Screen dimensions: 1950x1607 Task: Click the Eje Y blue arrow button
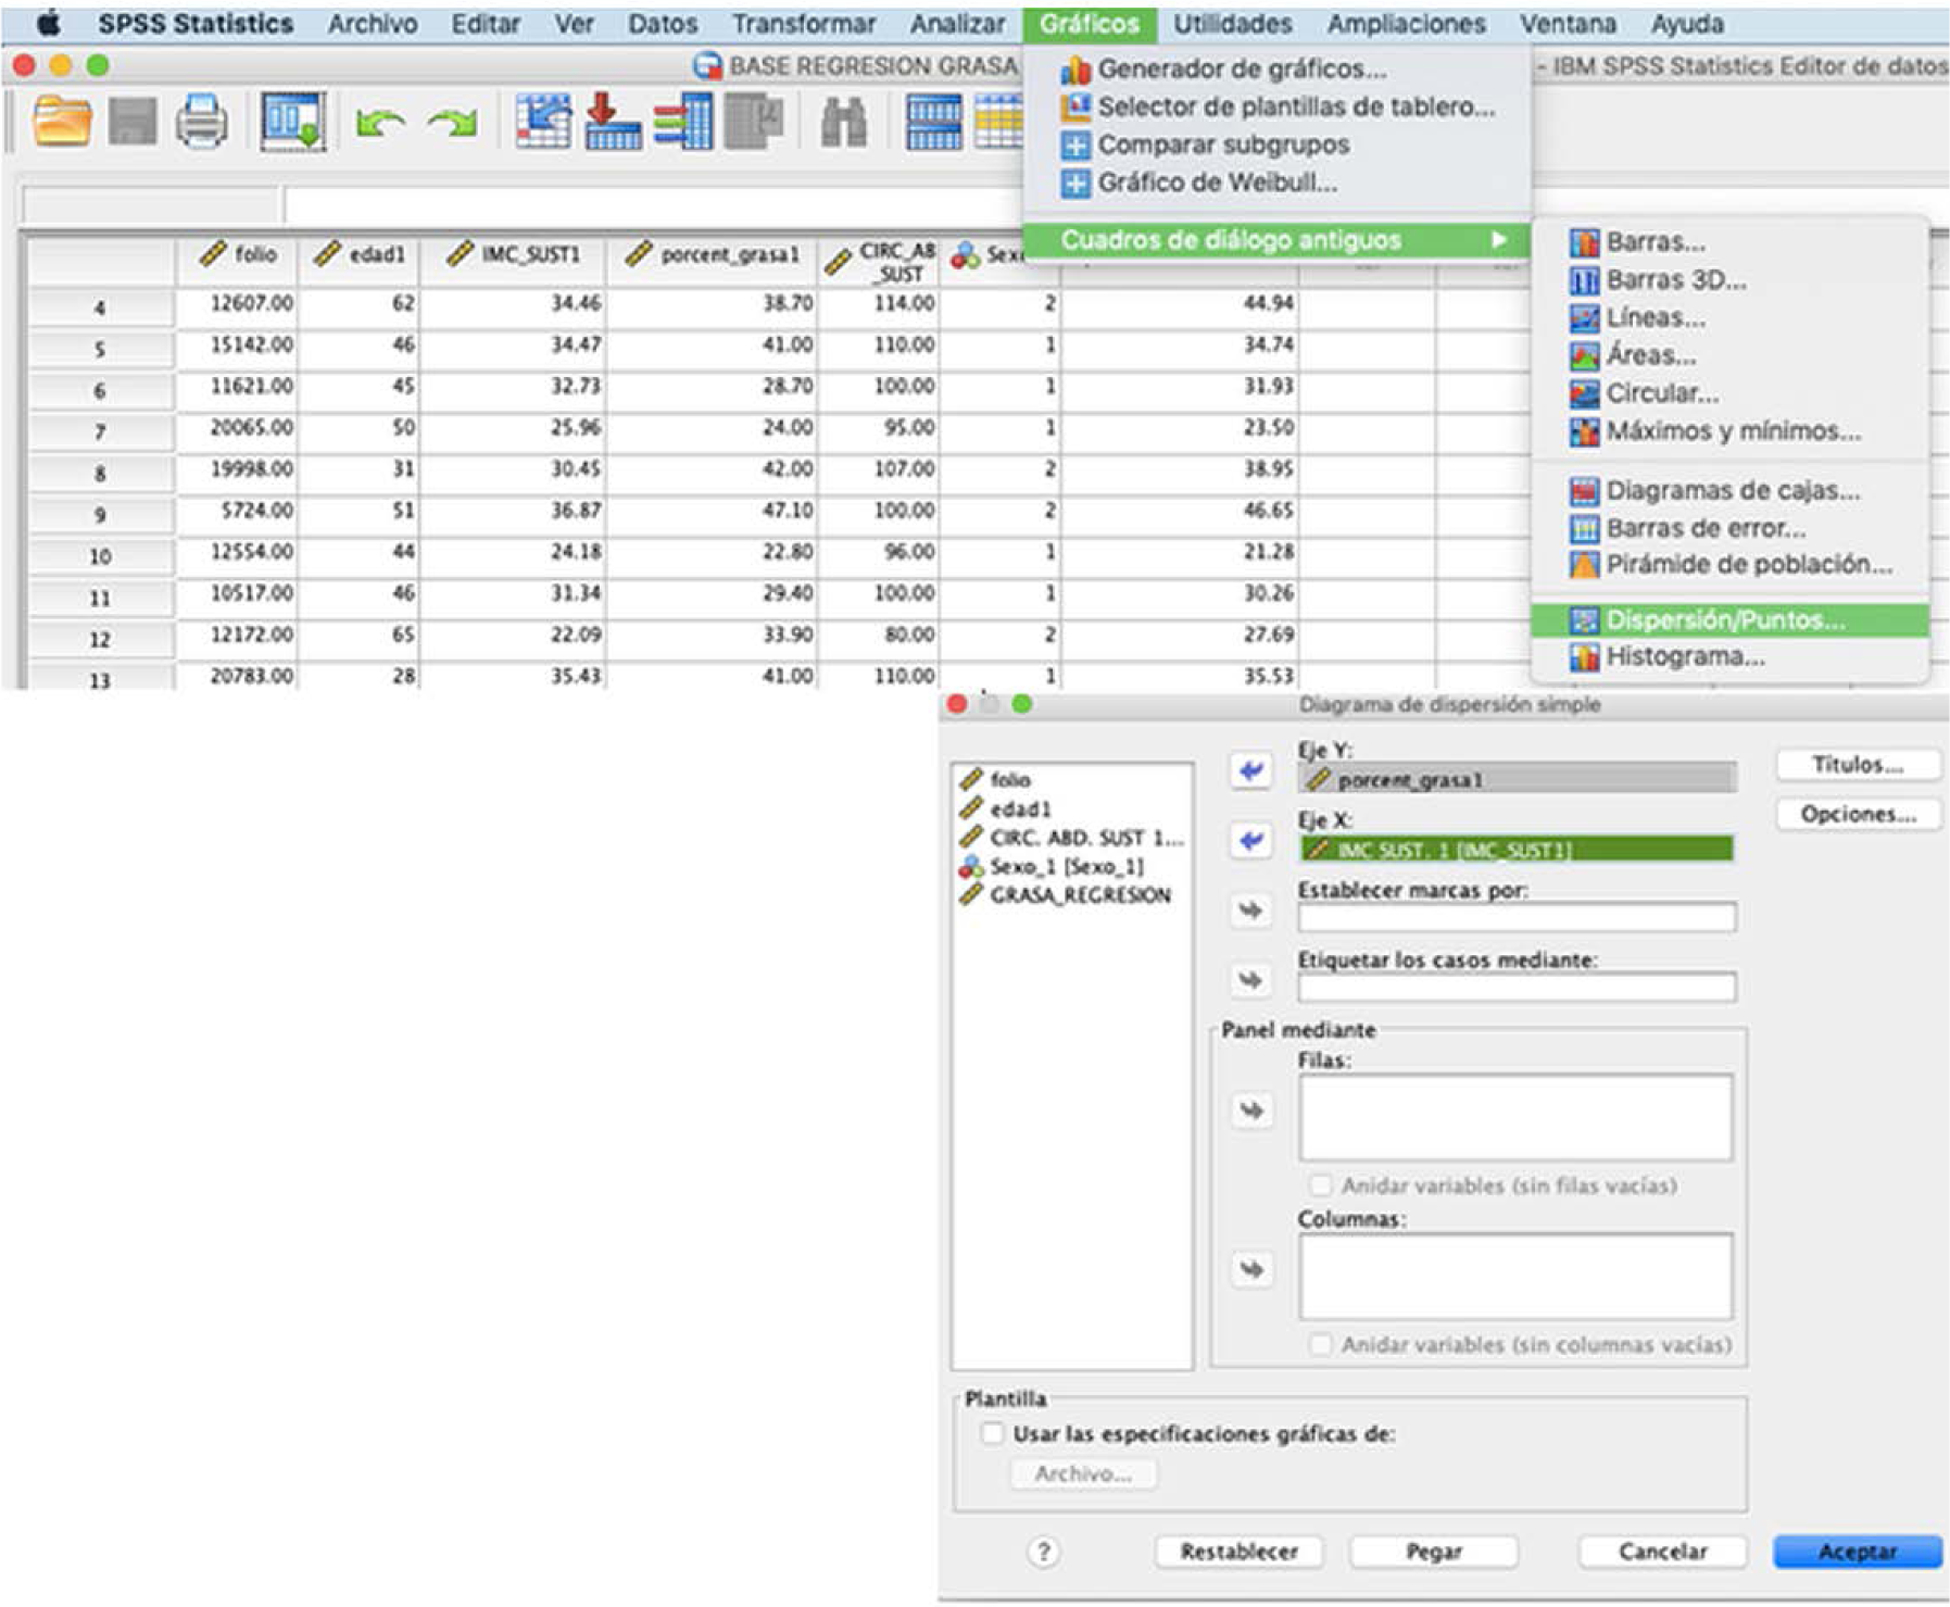pyautogui.click(x=1250, y=771)
